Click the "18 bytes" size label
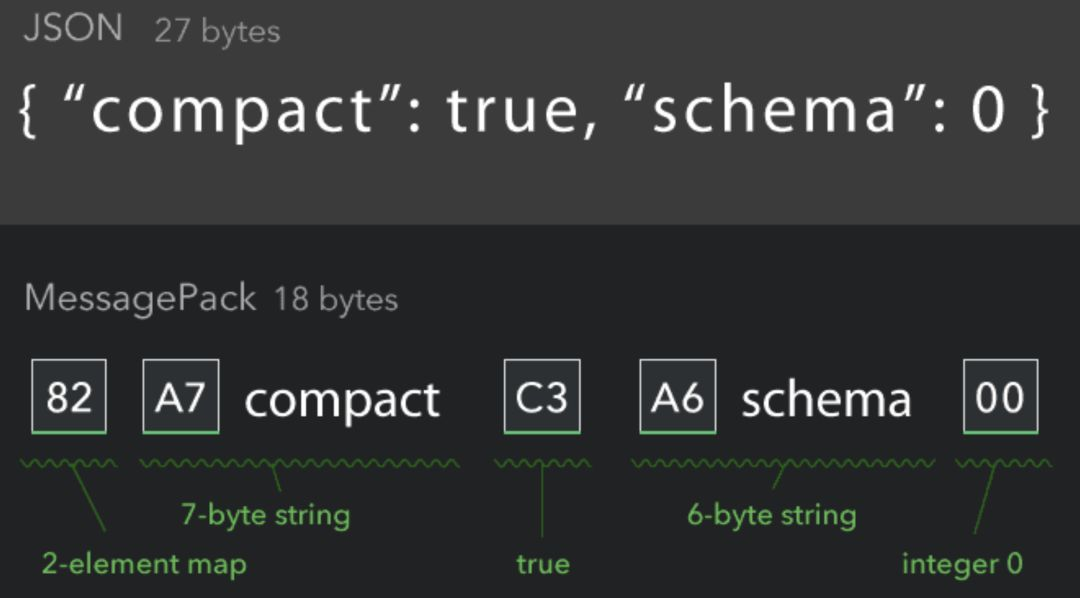Viewport: 1080px width, 598px height. [336, 300]
